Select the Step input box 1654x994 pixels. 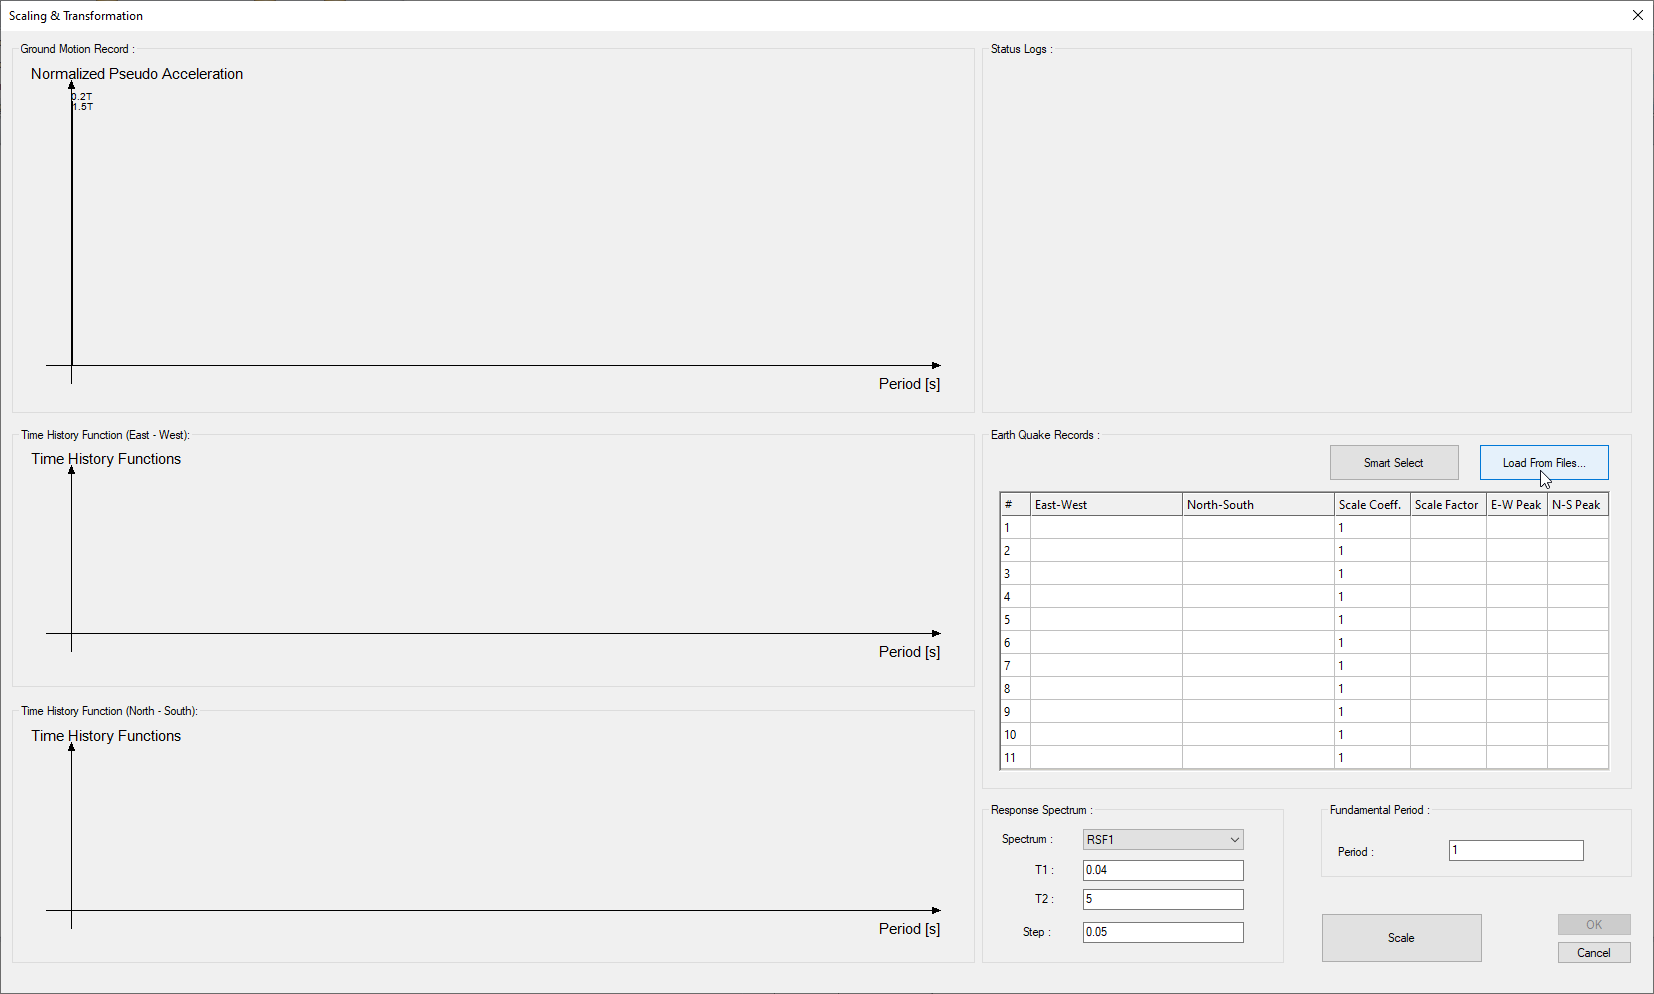point(1162,932)
